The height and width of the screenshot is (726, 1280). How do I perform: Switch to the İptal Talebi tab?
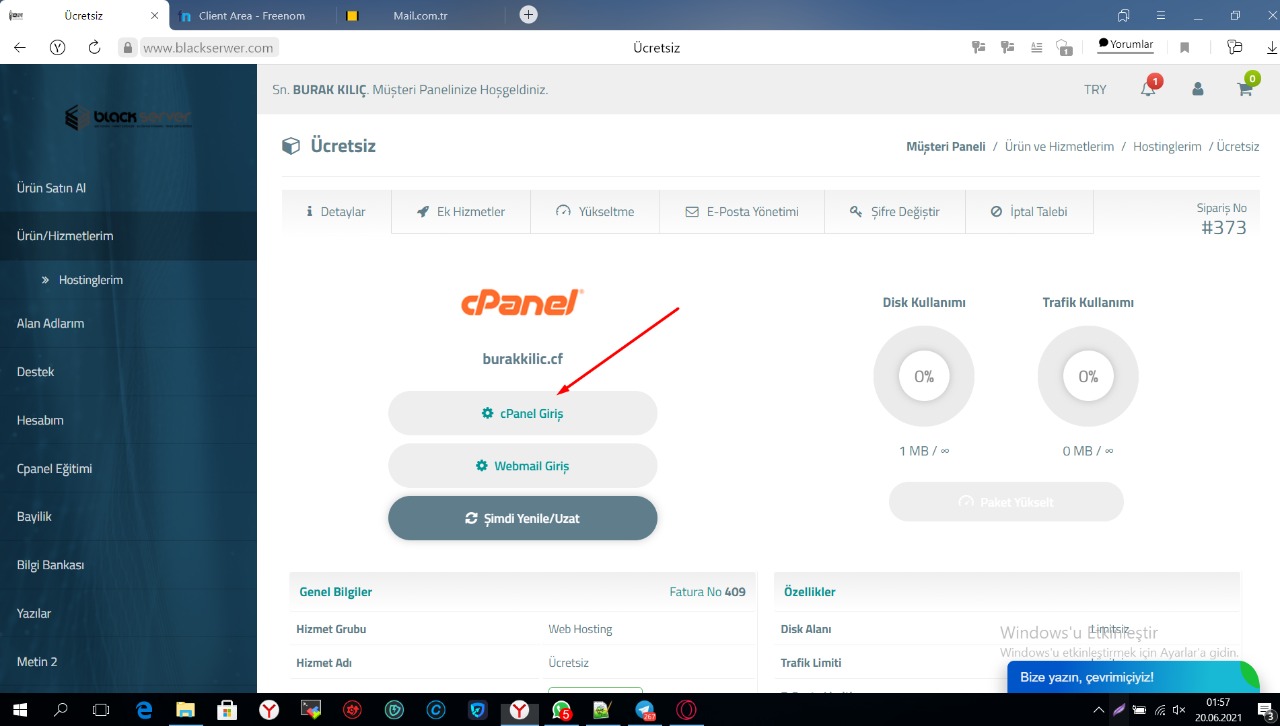[x=1029, y=212]
